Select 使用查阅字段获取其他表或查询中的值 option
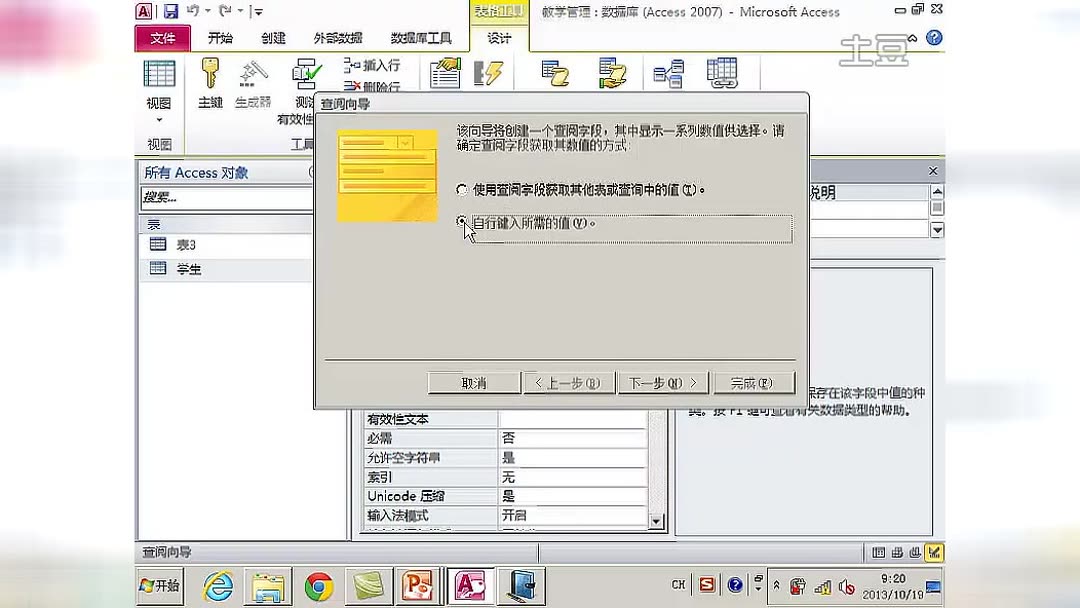 click(460, 190)
